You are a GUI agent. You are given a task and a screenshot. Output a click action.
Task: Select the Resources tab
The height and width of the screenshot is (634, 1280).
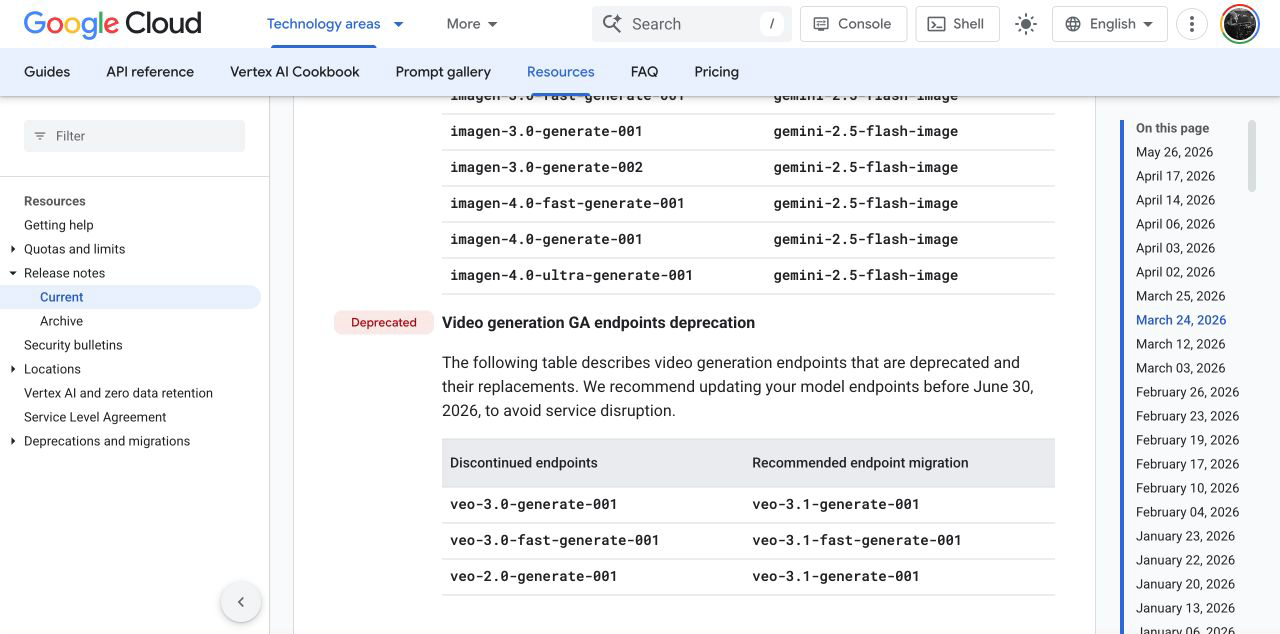[x=561, y=72]
